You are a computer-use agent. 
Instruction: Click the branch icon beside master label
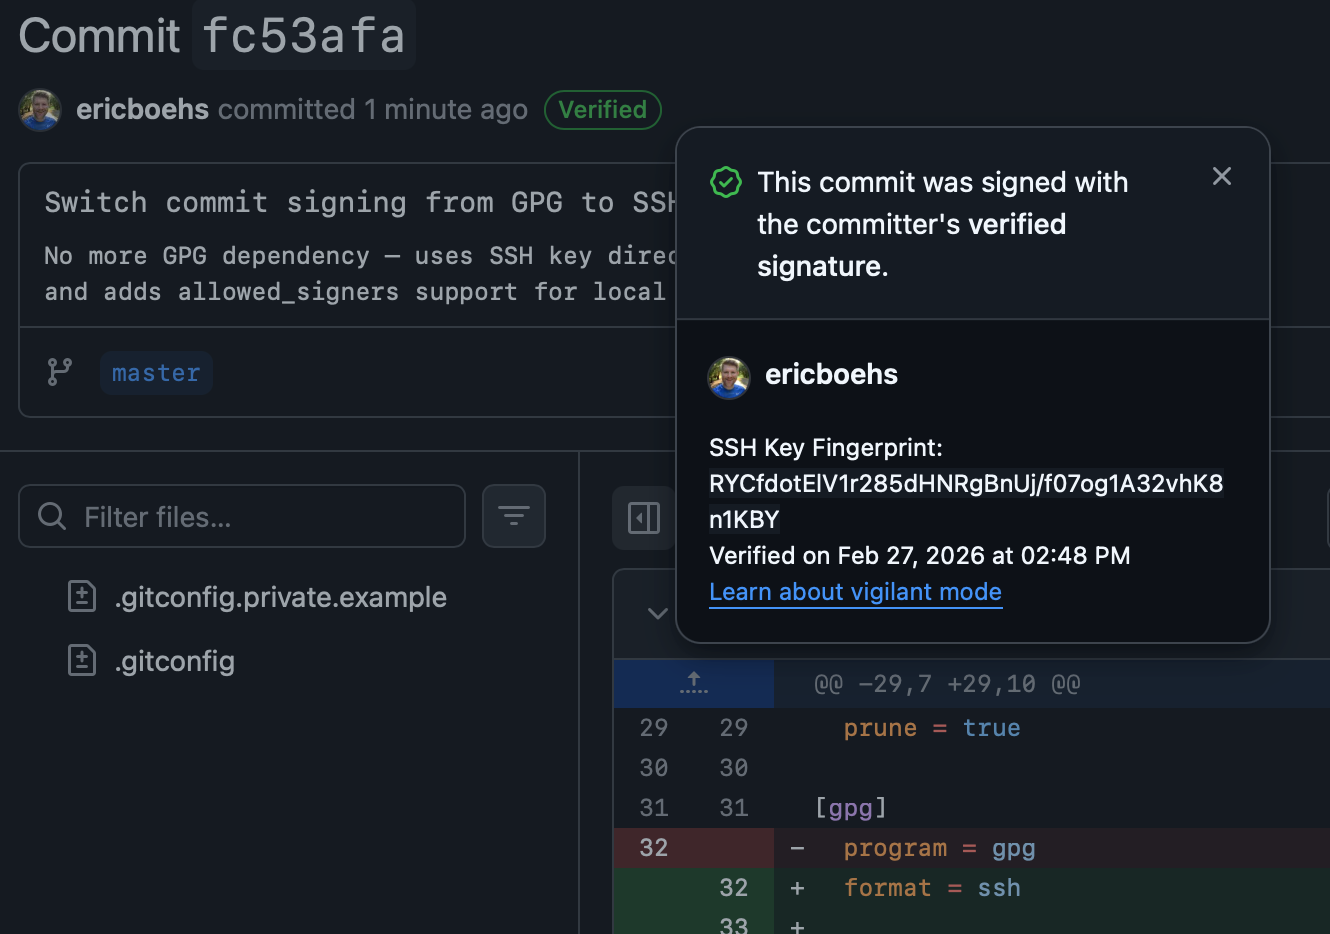60,372
